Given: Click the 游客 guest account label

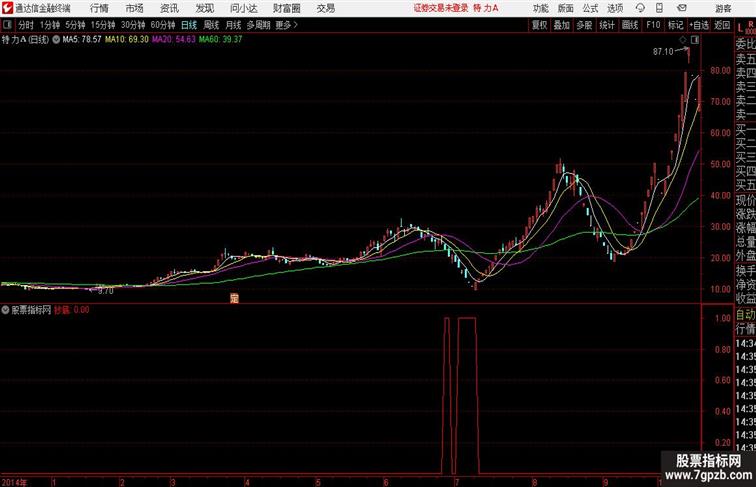Looking at the screenshot, I should pos(723,8).
